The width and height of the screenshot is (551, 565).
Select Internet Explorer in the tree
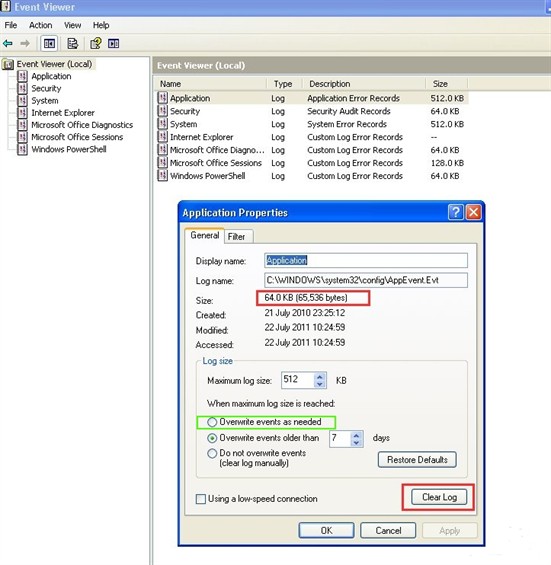(63, 113)
